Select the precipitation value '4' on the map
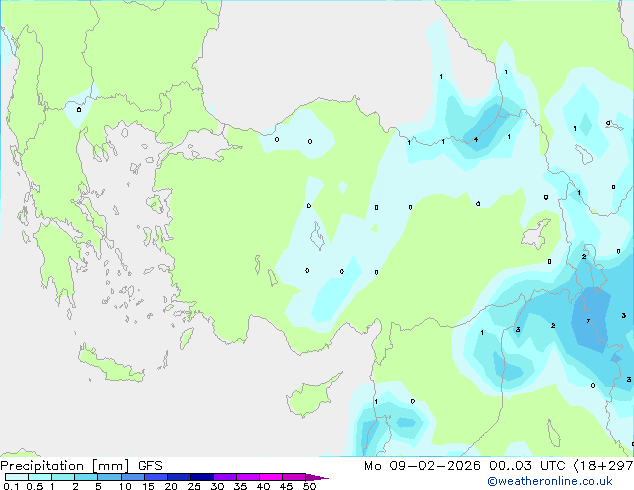Image resolution: width=634 pixels, height=490 pixels. pos(476,139)
